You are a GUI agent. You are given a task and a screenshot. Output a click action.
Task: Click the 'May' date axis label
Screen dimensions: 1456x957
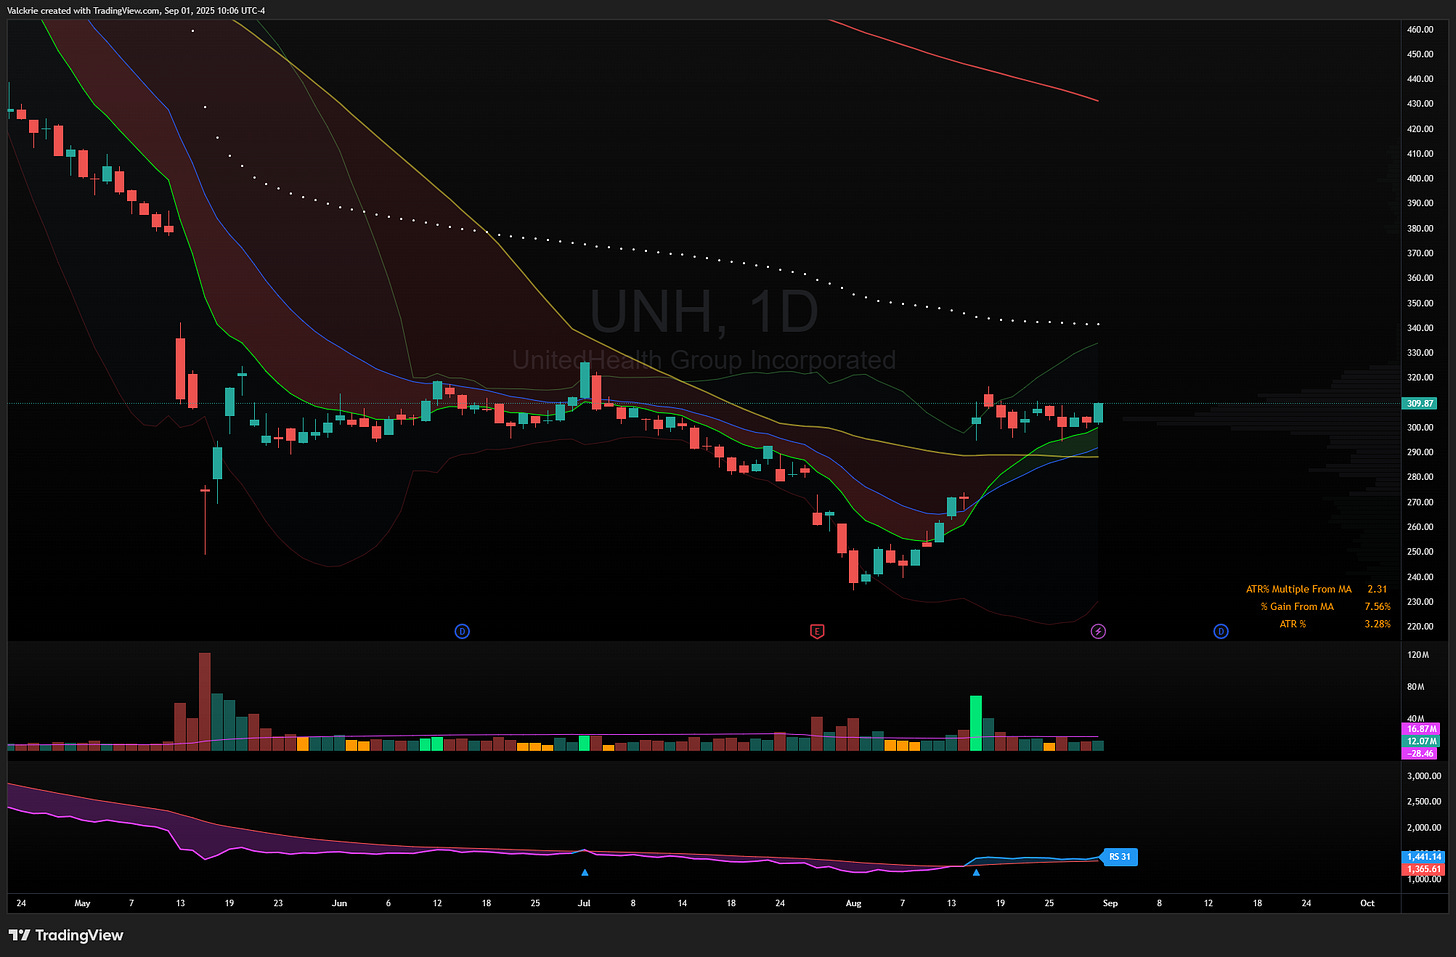click(x=82, y=903)
